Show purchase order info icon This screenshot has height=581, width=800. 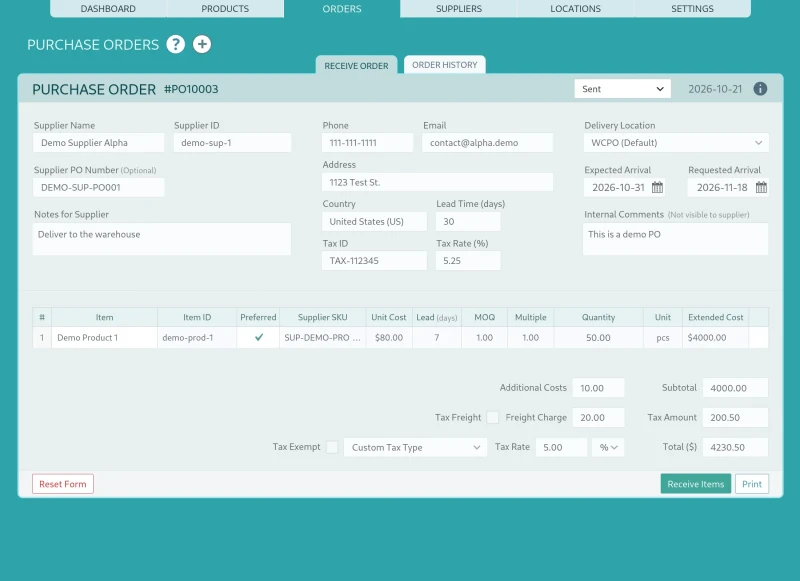760,89
